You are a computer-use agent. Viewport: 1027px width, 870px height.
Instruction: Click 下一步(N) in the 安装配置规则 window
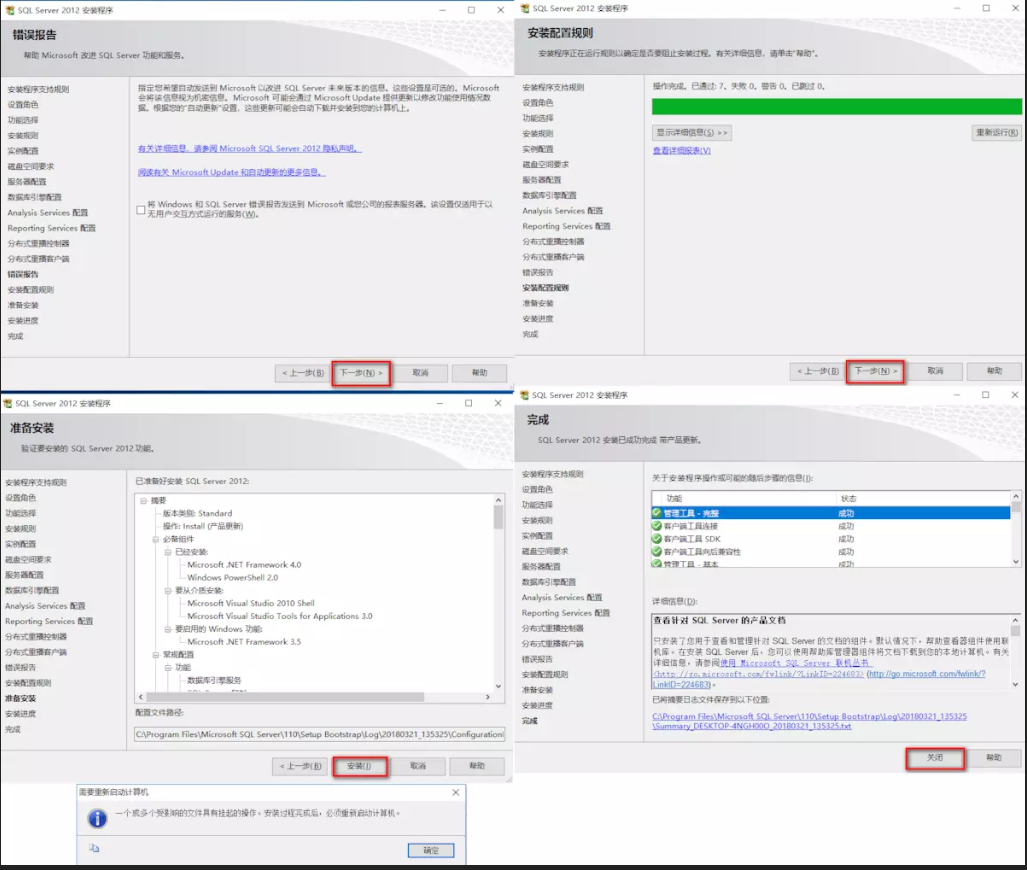[x=876, y=371]
